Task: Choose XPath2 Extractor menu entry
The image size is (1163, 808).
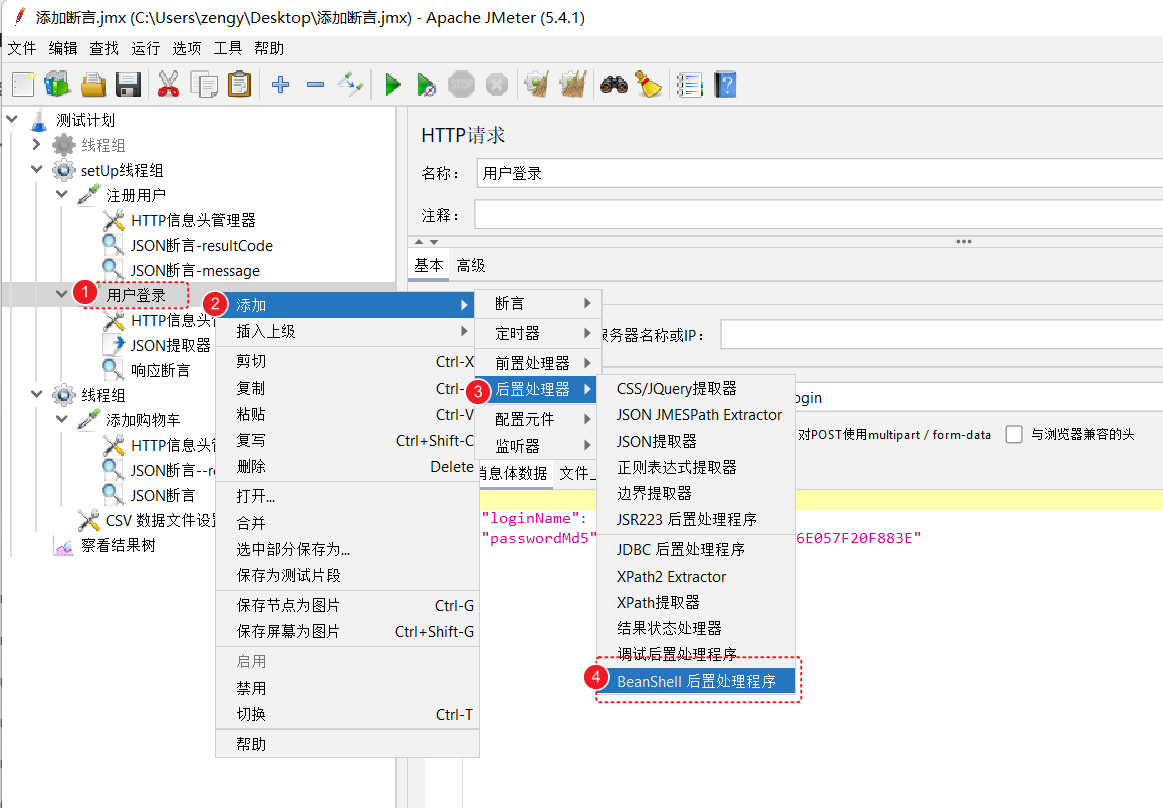Action: (696, 577)
